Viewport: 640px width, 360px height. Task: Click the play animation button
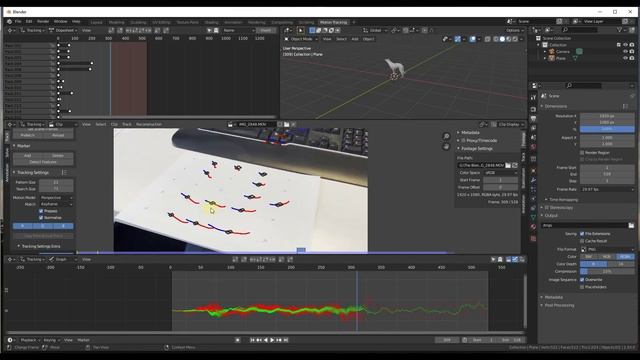tap(272, 340)
